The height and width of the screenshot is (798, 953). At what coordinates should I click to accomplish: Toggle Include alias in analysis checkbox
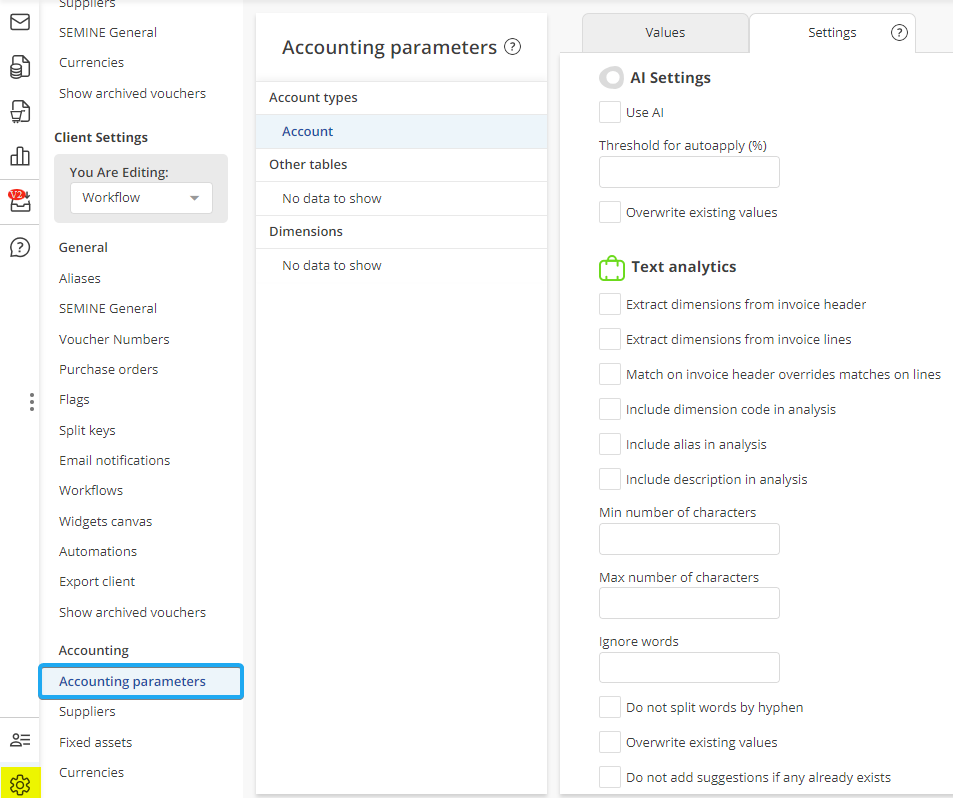pos(610,444)
